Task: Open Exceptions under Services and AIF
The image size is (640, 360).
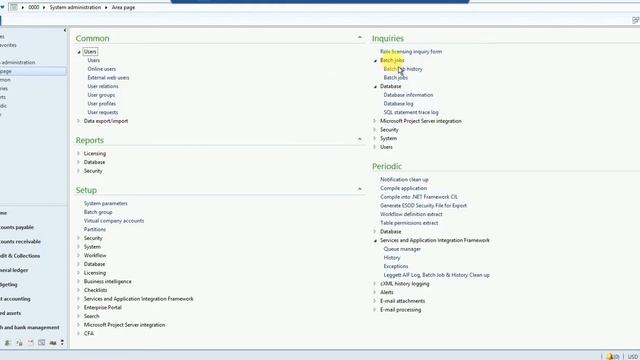Action: tap(396, 266)
